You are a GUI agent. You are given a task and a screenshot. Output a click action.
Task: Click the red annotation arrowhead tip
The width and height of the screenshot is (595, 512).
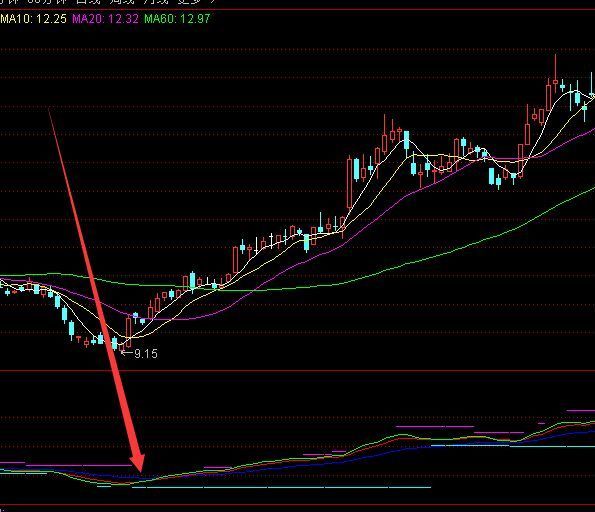pos(141,471)
